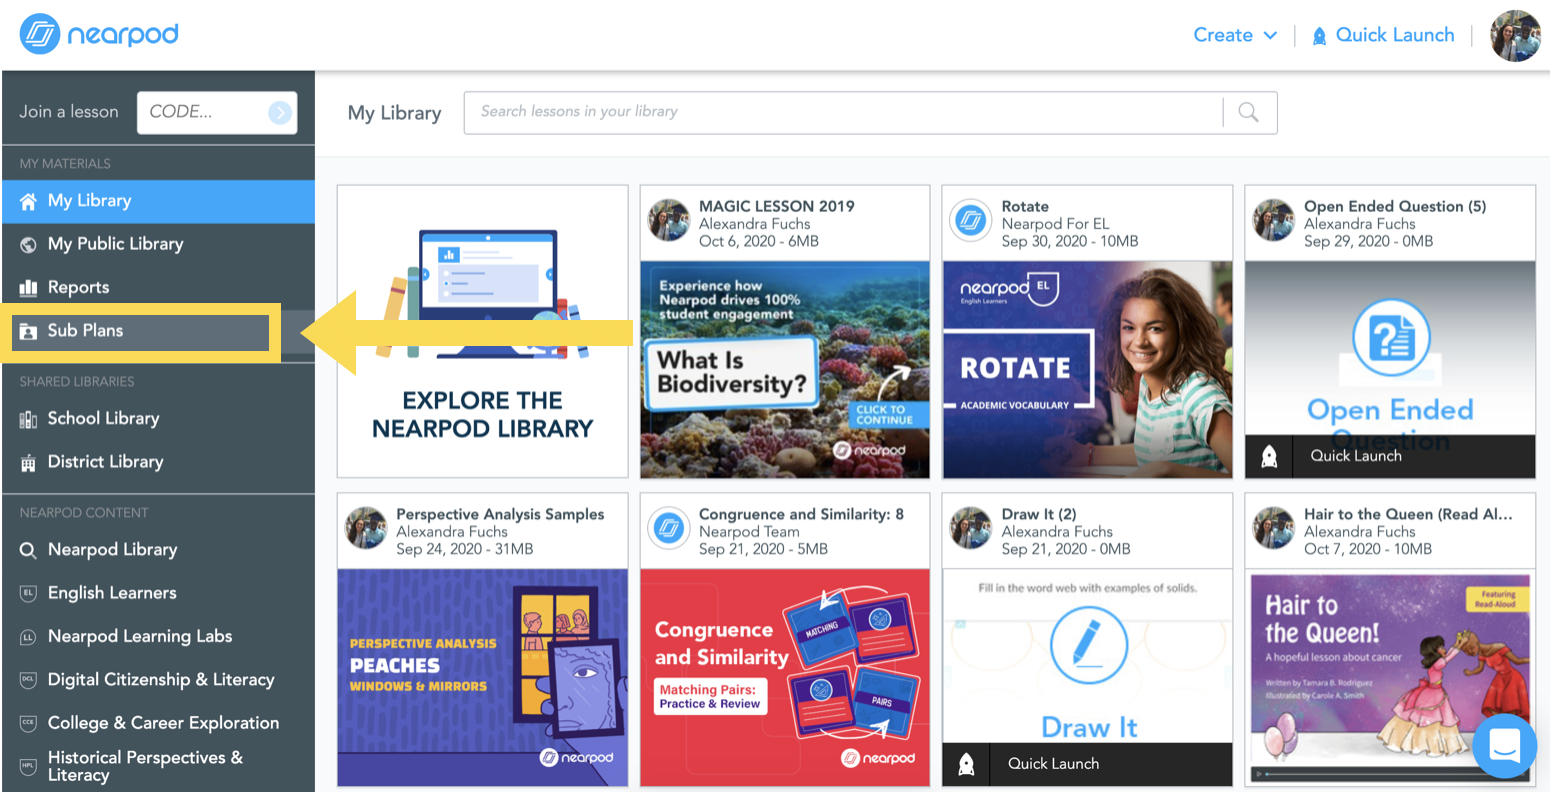Click the Reports bar chart icon

(x=28, y=288)
